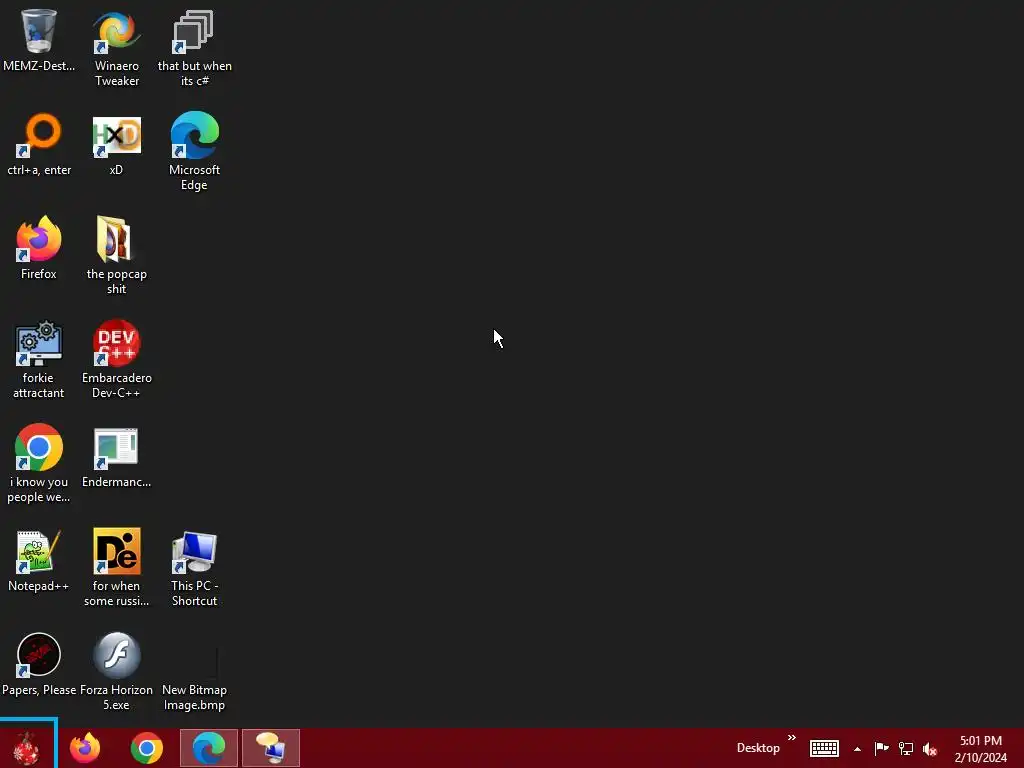Expand the Desktop toolbar chevron
1024x768 pixels.
pyautogui.click(x=792, y=738)
